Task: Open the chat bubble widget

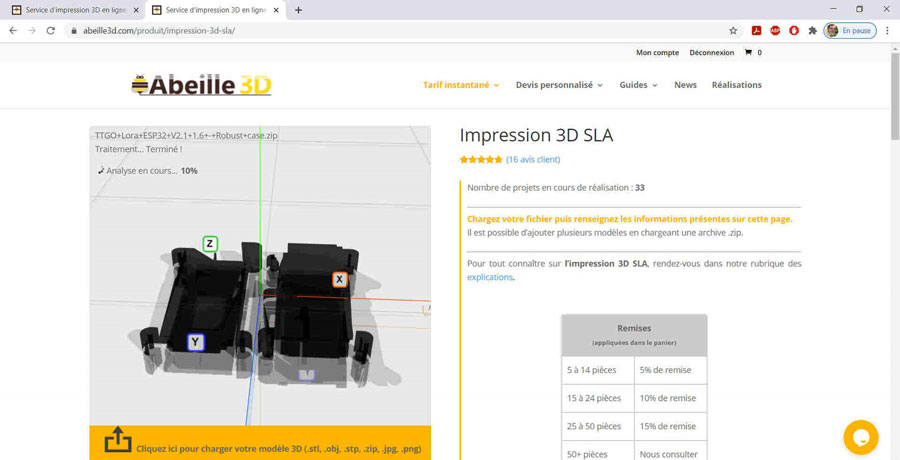Action: tap(861, 437)
